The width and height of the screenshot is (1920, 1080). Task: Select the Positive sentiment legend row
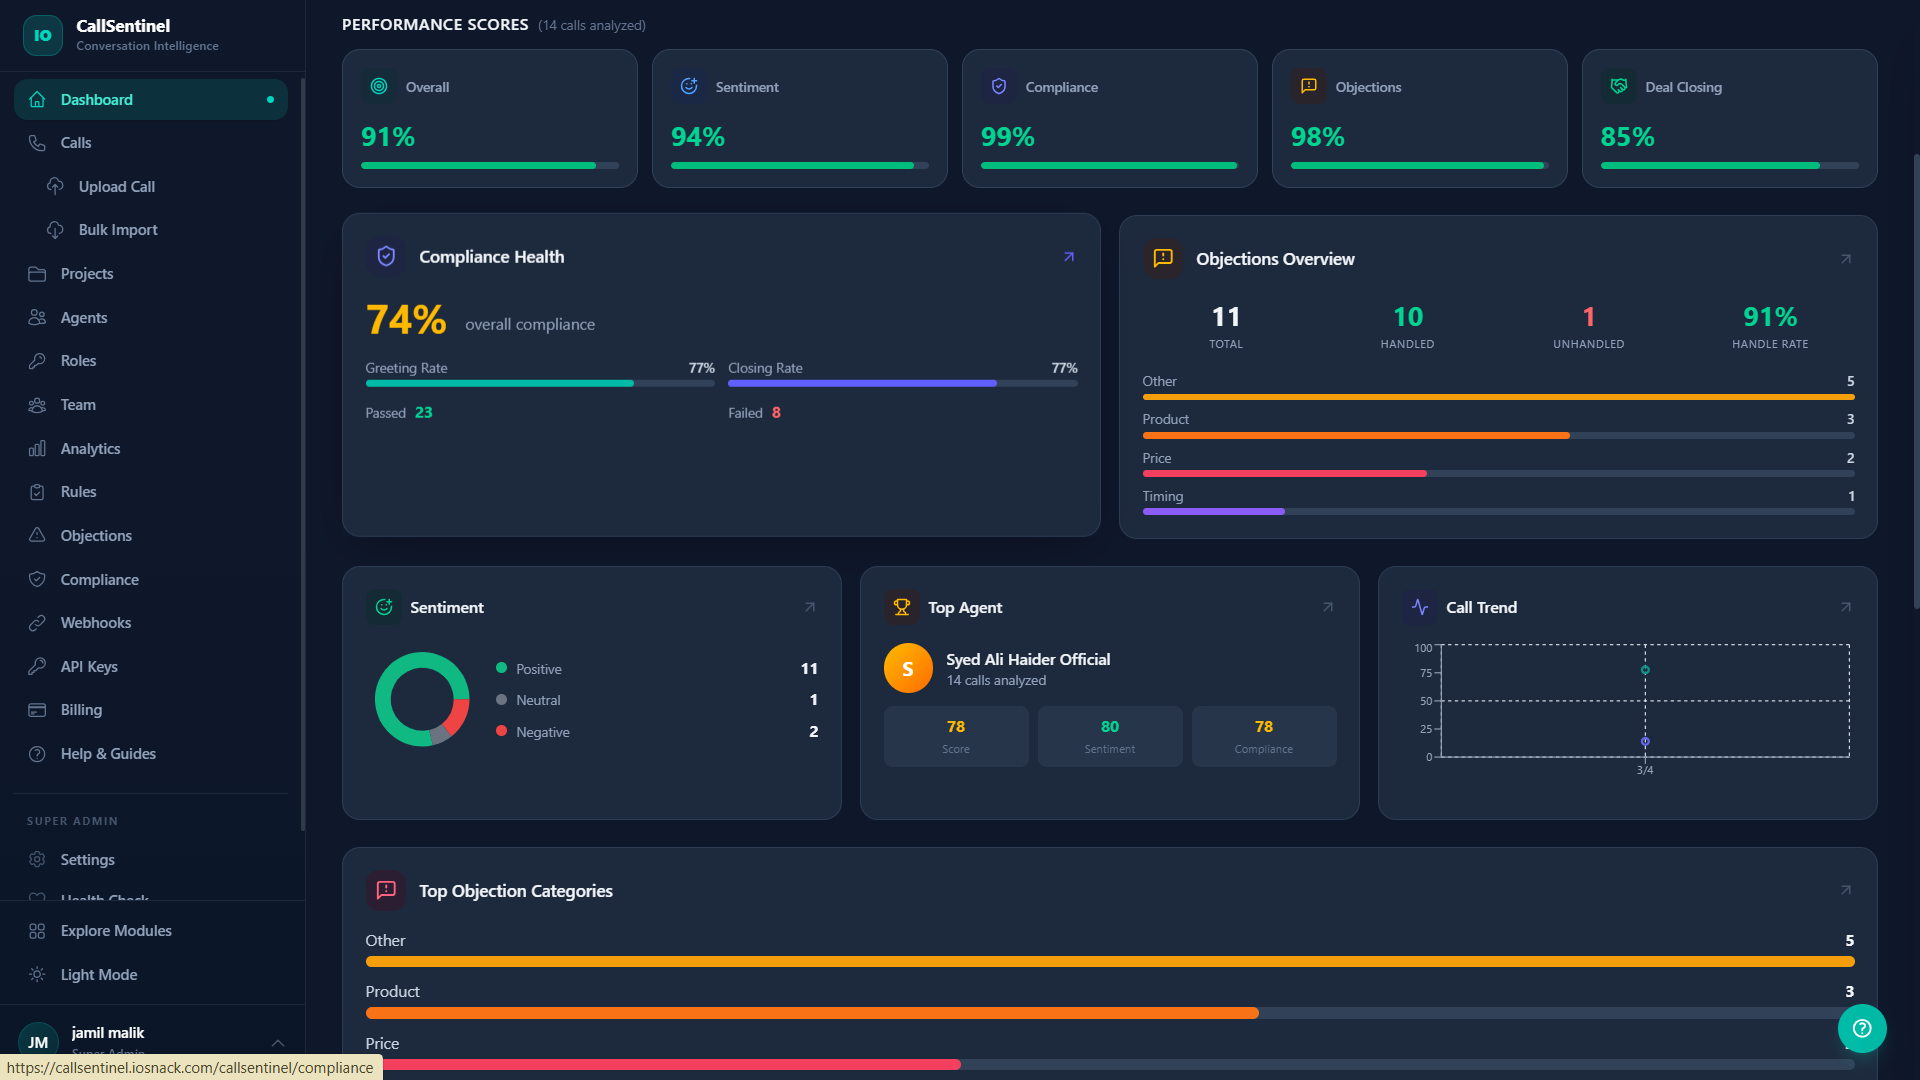(657, 669)
